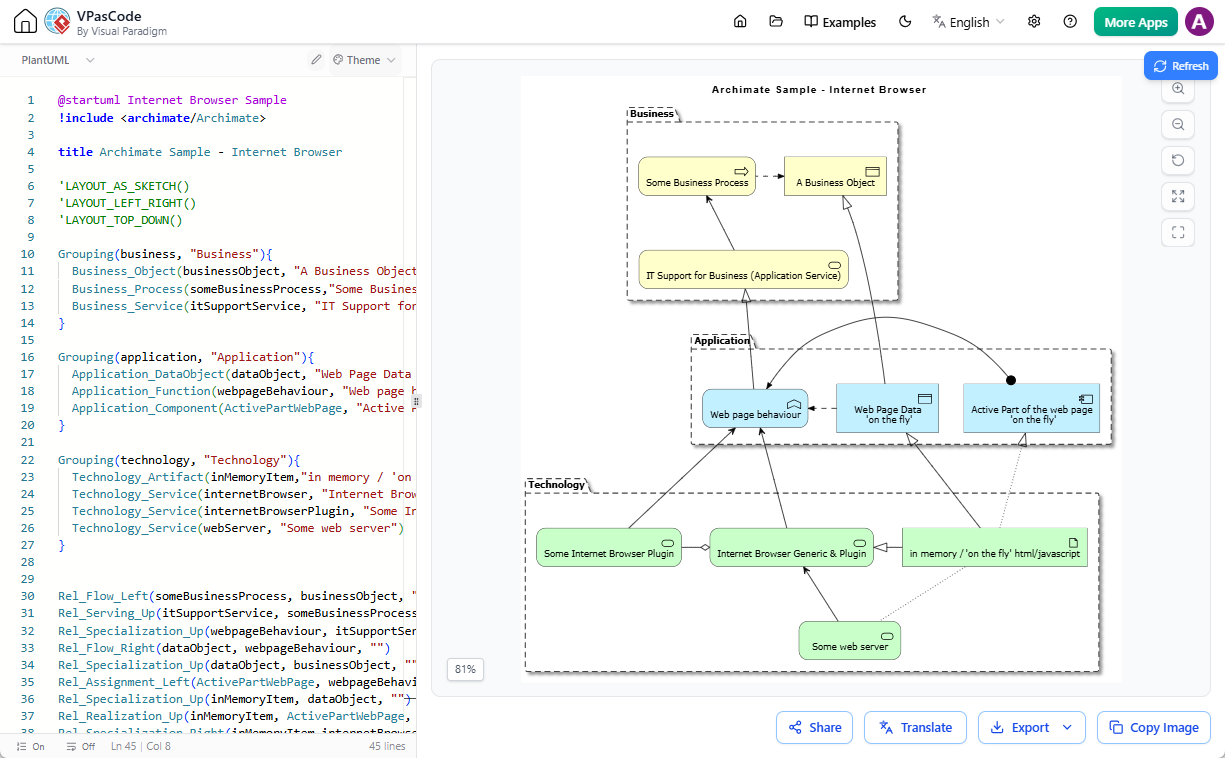This screenshot has height=758, width=1225.
Task: Select 'Some web server' node
Action: [x=850, y=640]
